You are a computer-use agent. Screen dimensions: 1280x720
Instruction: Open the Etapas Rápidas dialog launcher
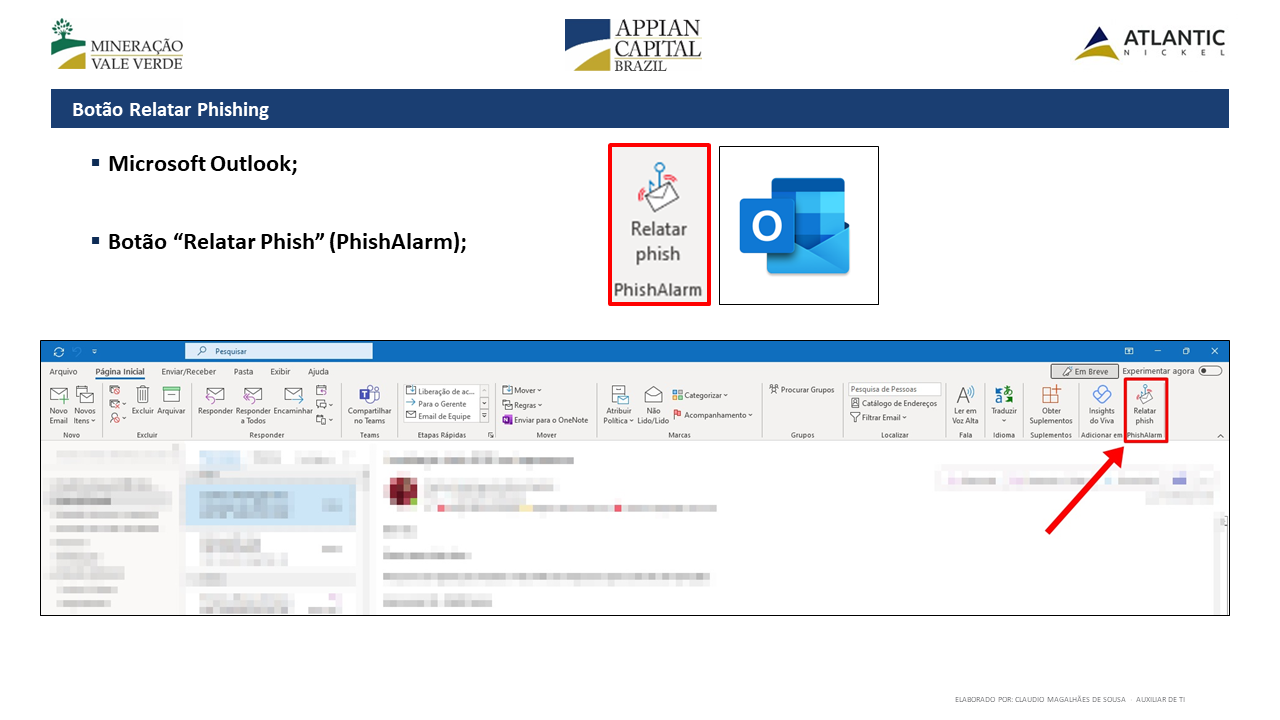(491, 436)
